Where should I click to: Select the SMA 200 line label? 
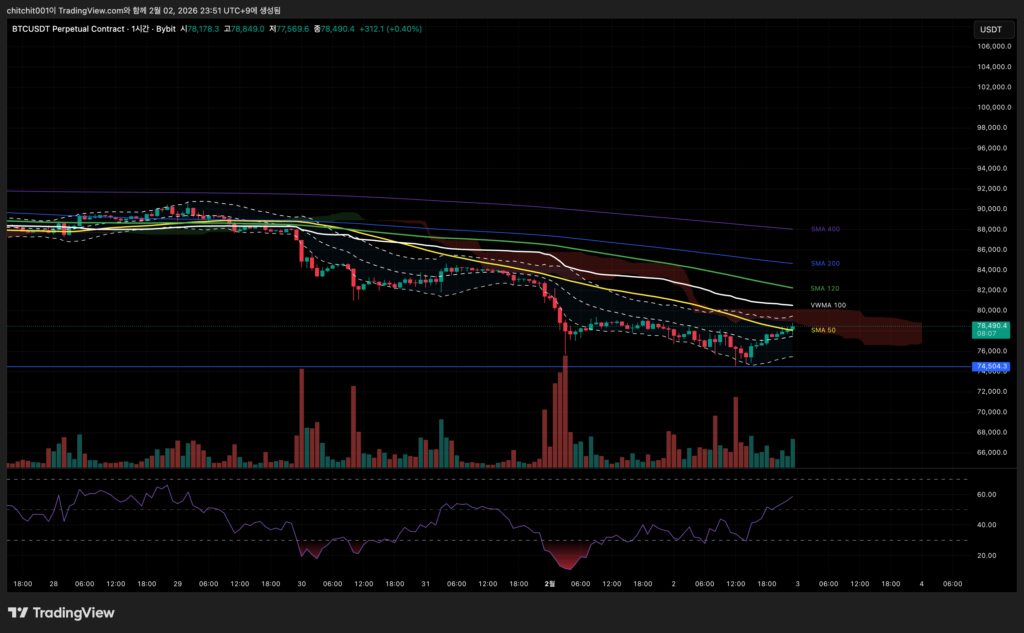824,263
